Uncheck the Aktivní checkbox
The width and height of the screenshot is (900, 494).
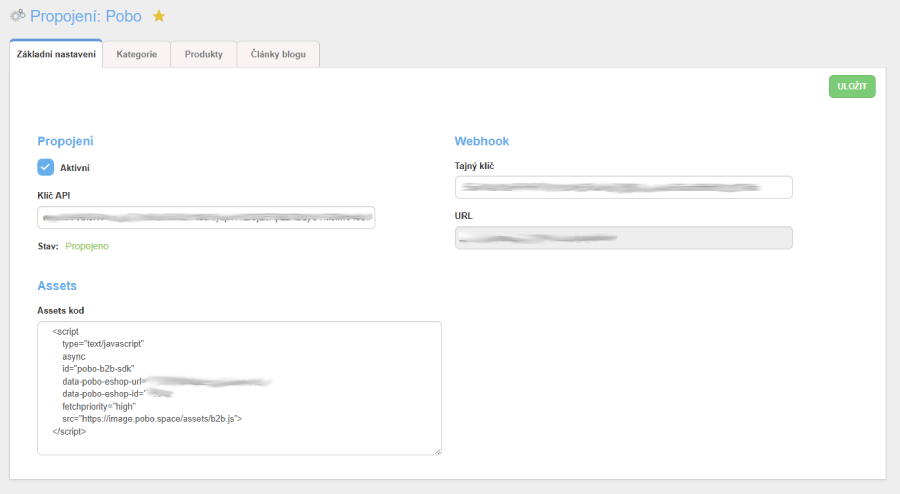45,167
